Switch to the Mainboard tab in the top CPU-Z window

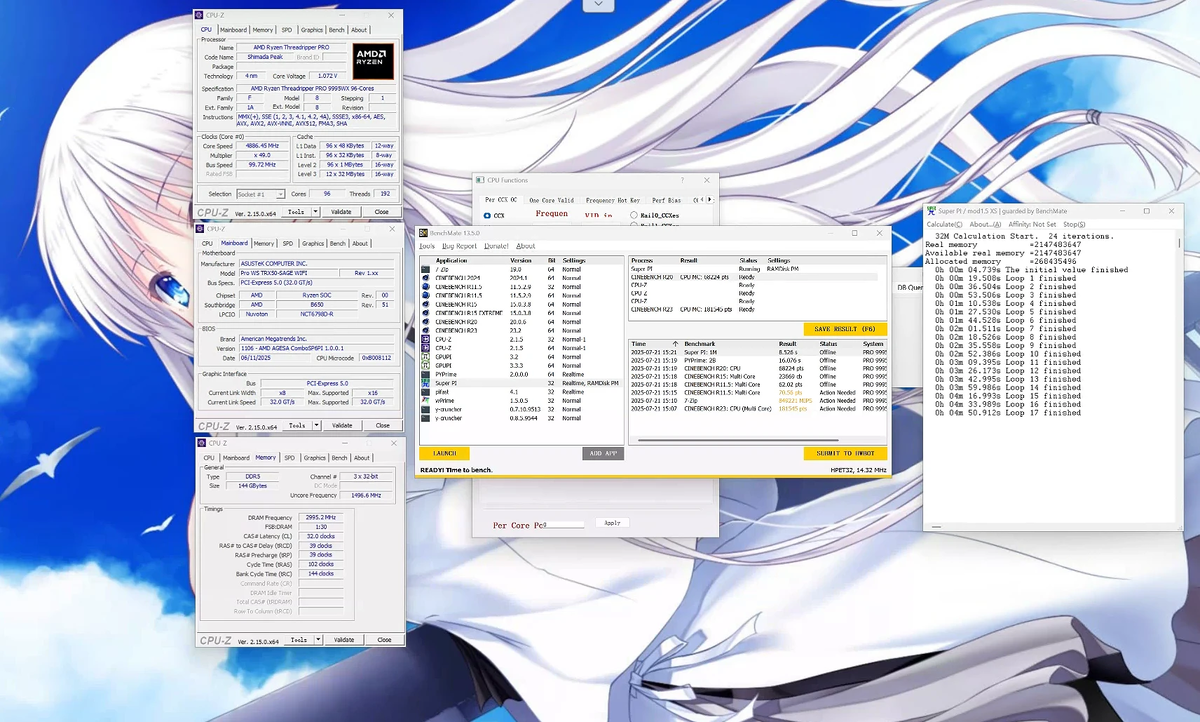pyautogui.click(x=233, y=30)
